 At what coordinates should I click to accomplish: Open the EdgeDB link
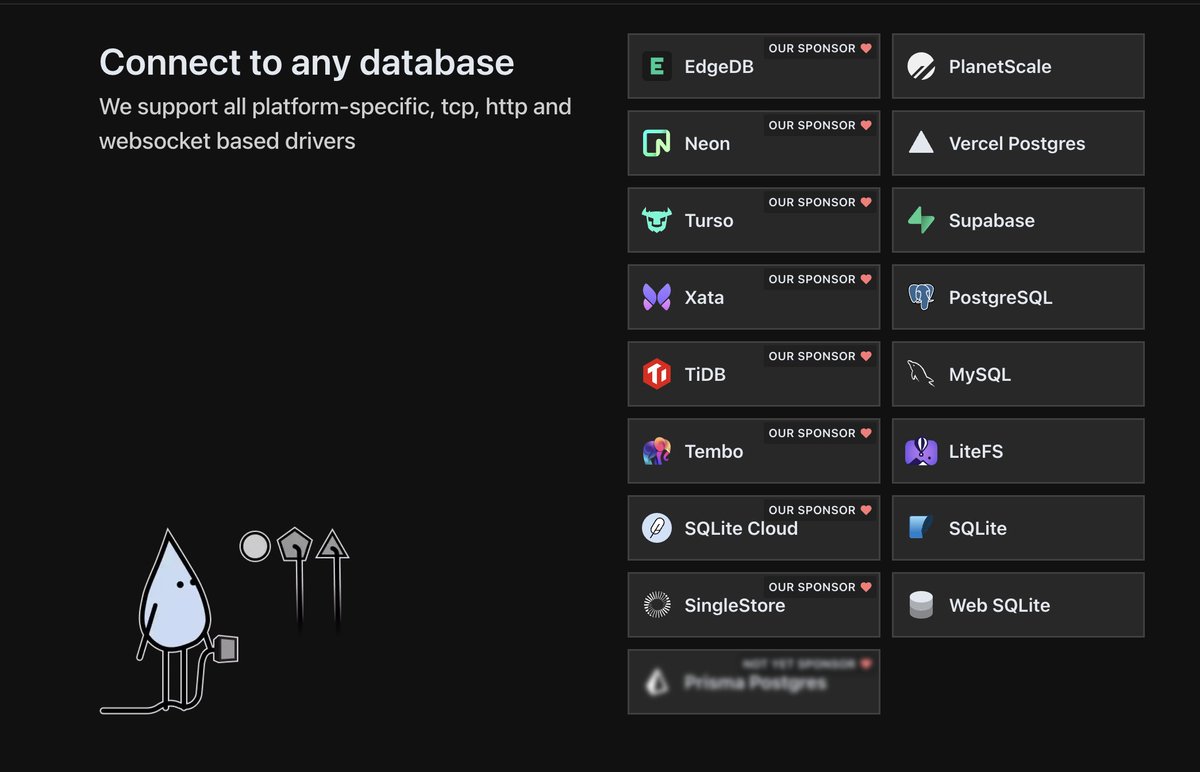tap(754, 67)
